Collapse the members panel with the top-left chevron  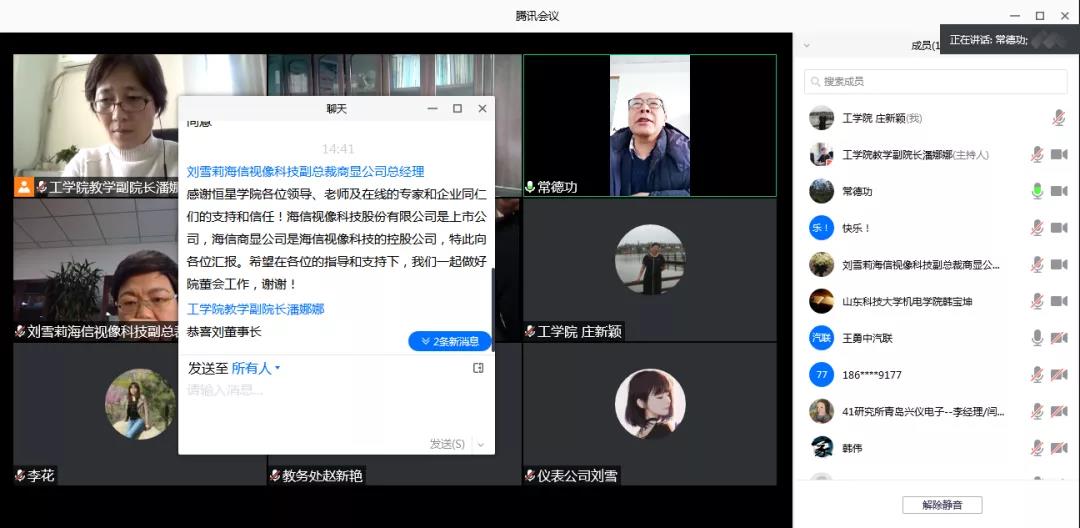807,45
